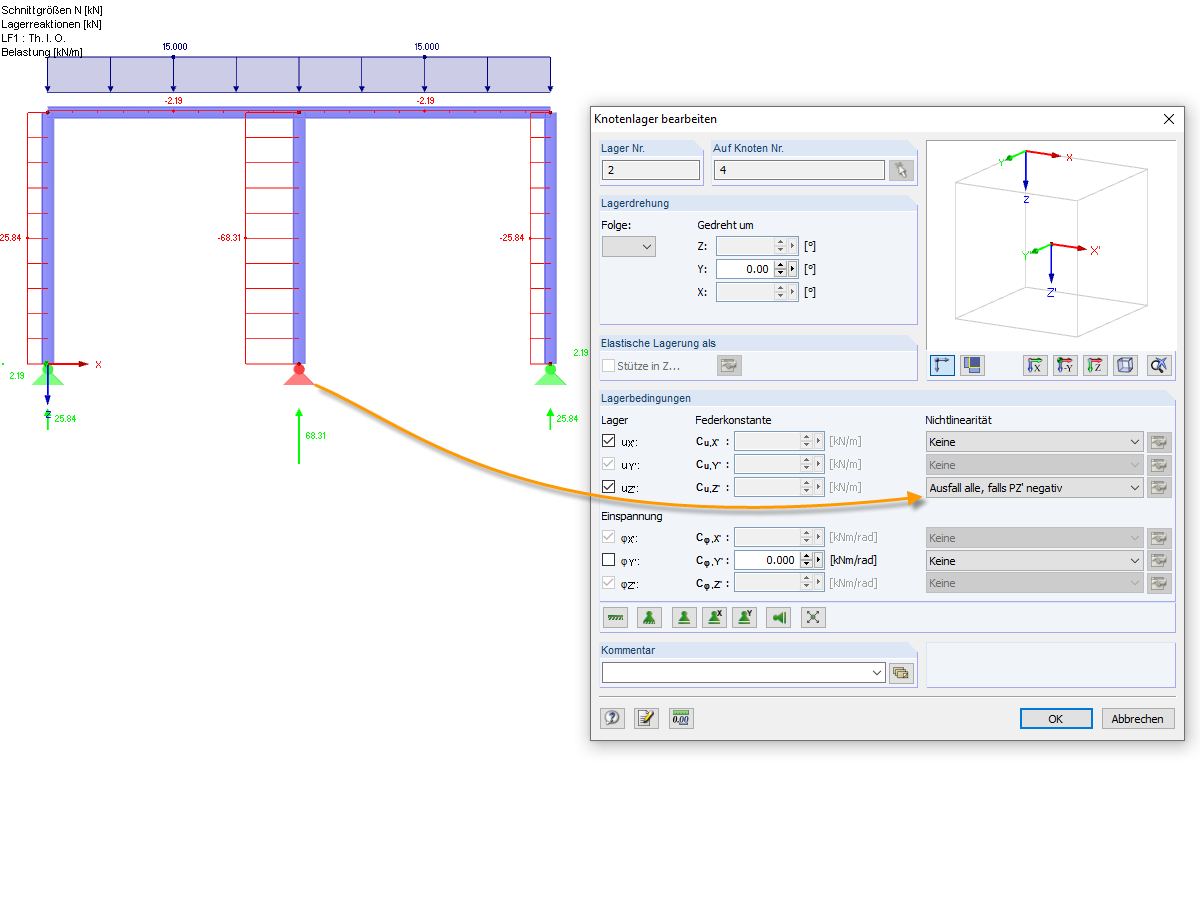Click the 68.31 reaction value label
This screenshot has height=900, width=1200.
(316, 436)
